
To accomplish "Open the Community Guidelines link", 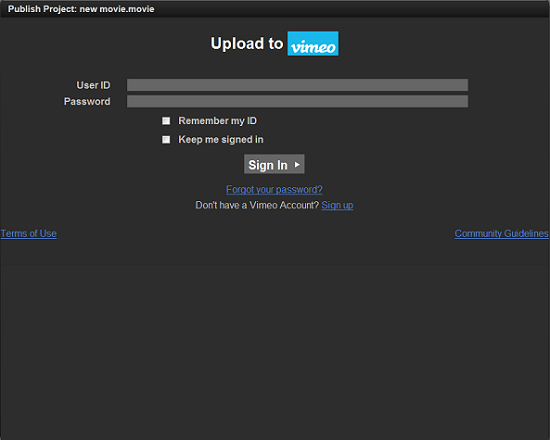I will [501, 234].
